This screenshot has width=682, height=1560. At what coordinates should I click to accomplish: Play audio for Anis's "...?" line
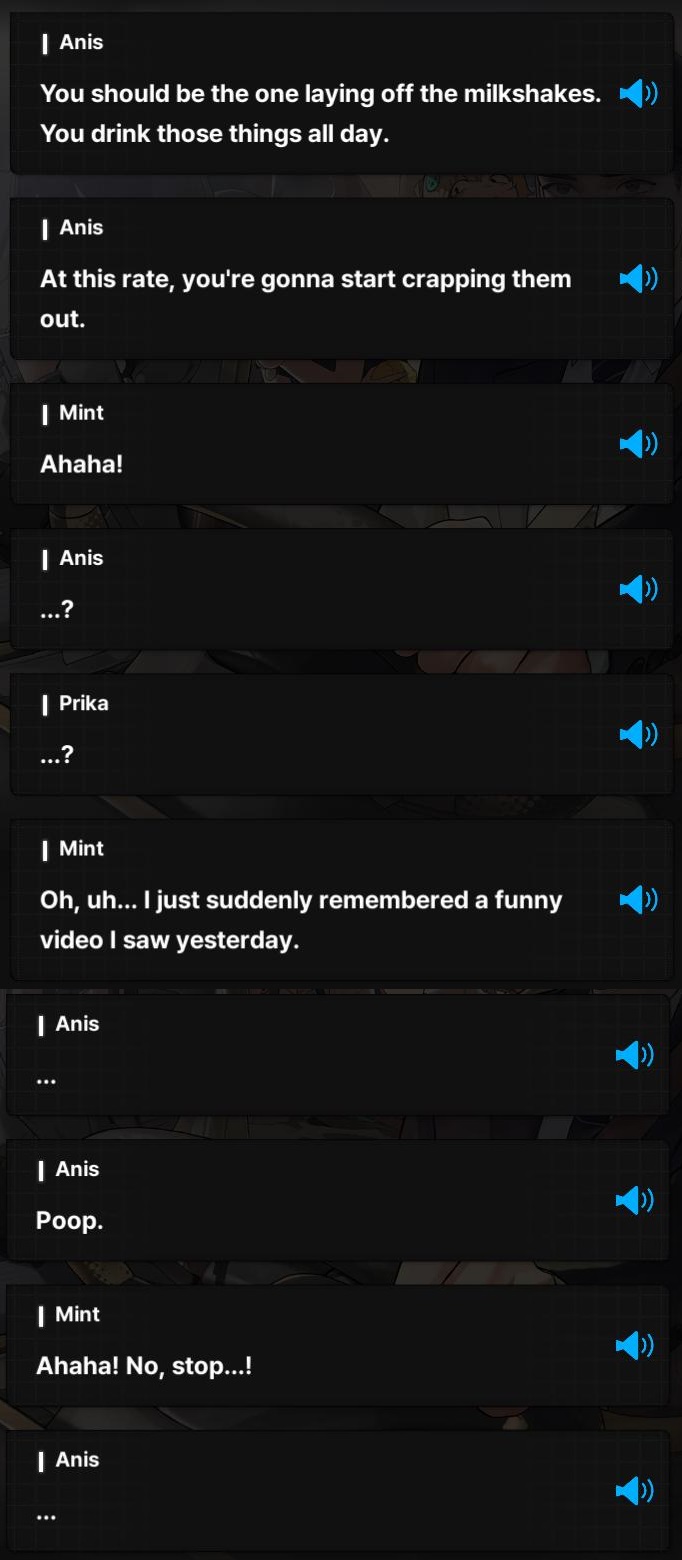click(x=638, y=589)
